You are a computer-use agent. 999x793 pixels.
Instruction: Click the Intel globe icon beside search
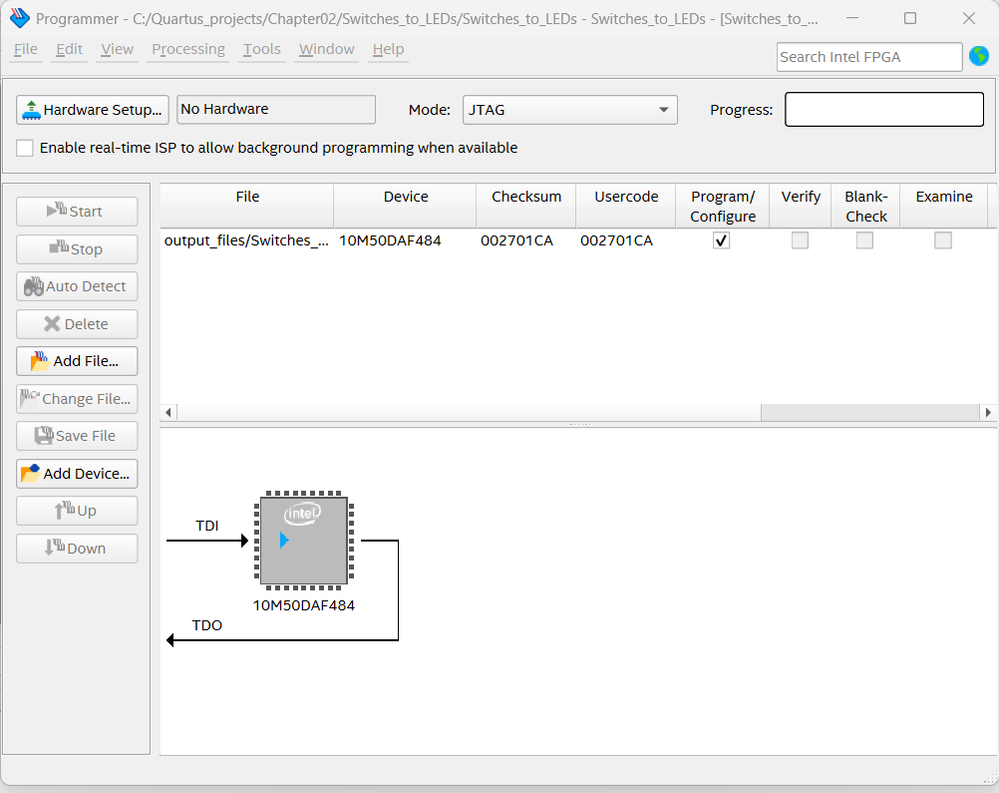(979, 56)
